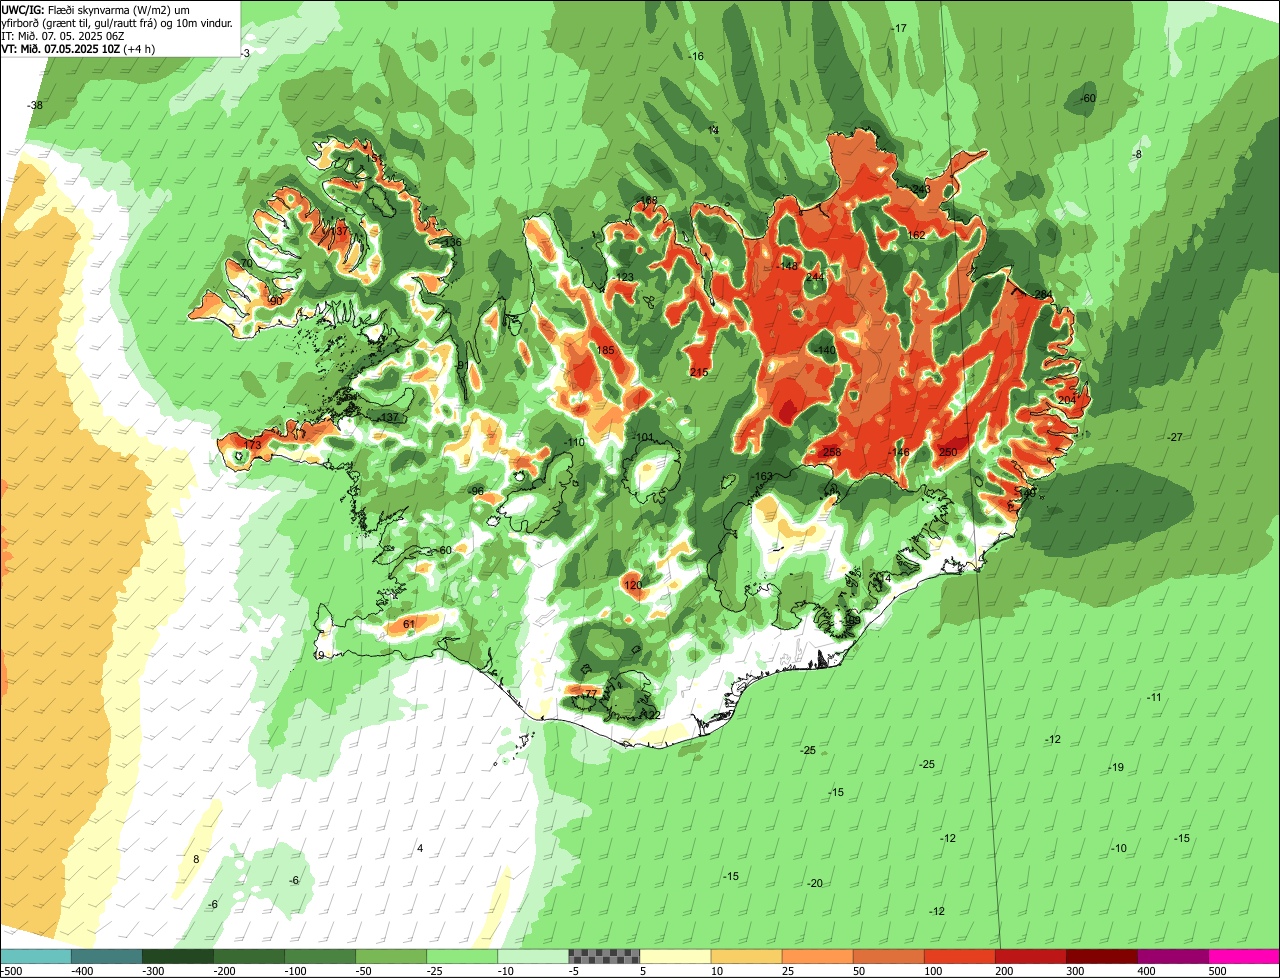Select the olive green -50 to -25 swatch
The image size is (1280, 978).
392,956
